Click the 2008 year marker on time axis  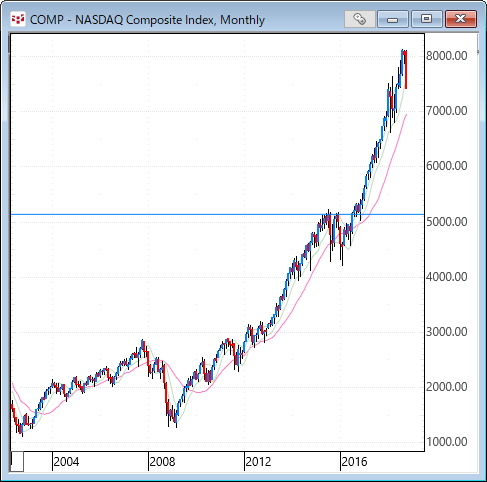pyautogui.click(x=162, y=462)
